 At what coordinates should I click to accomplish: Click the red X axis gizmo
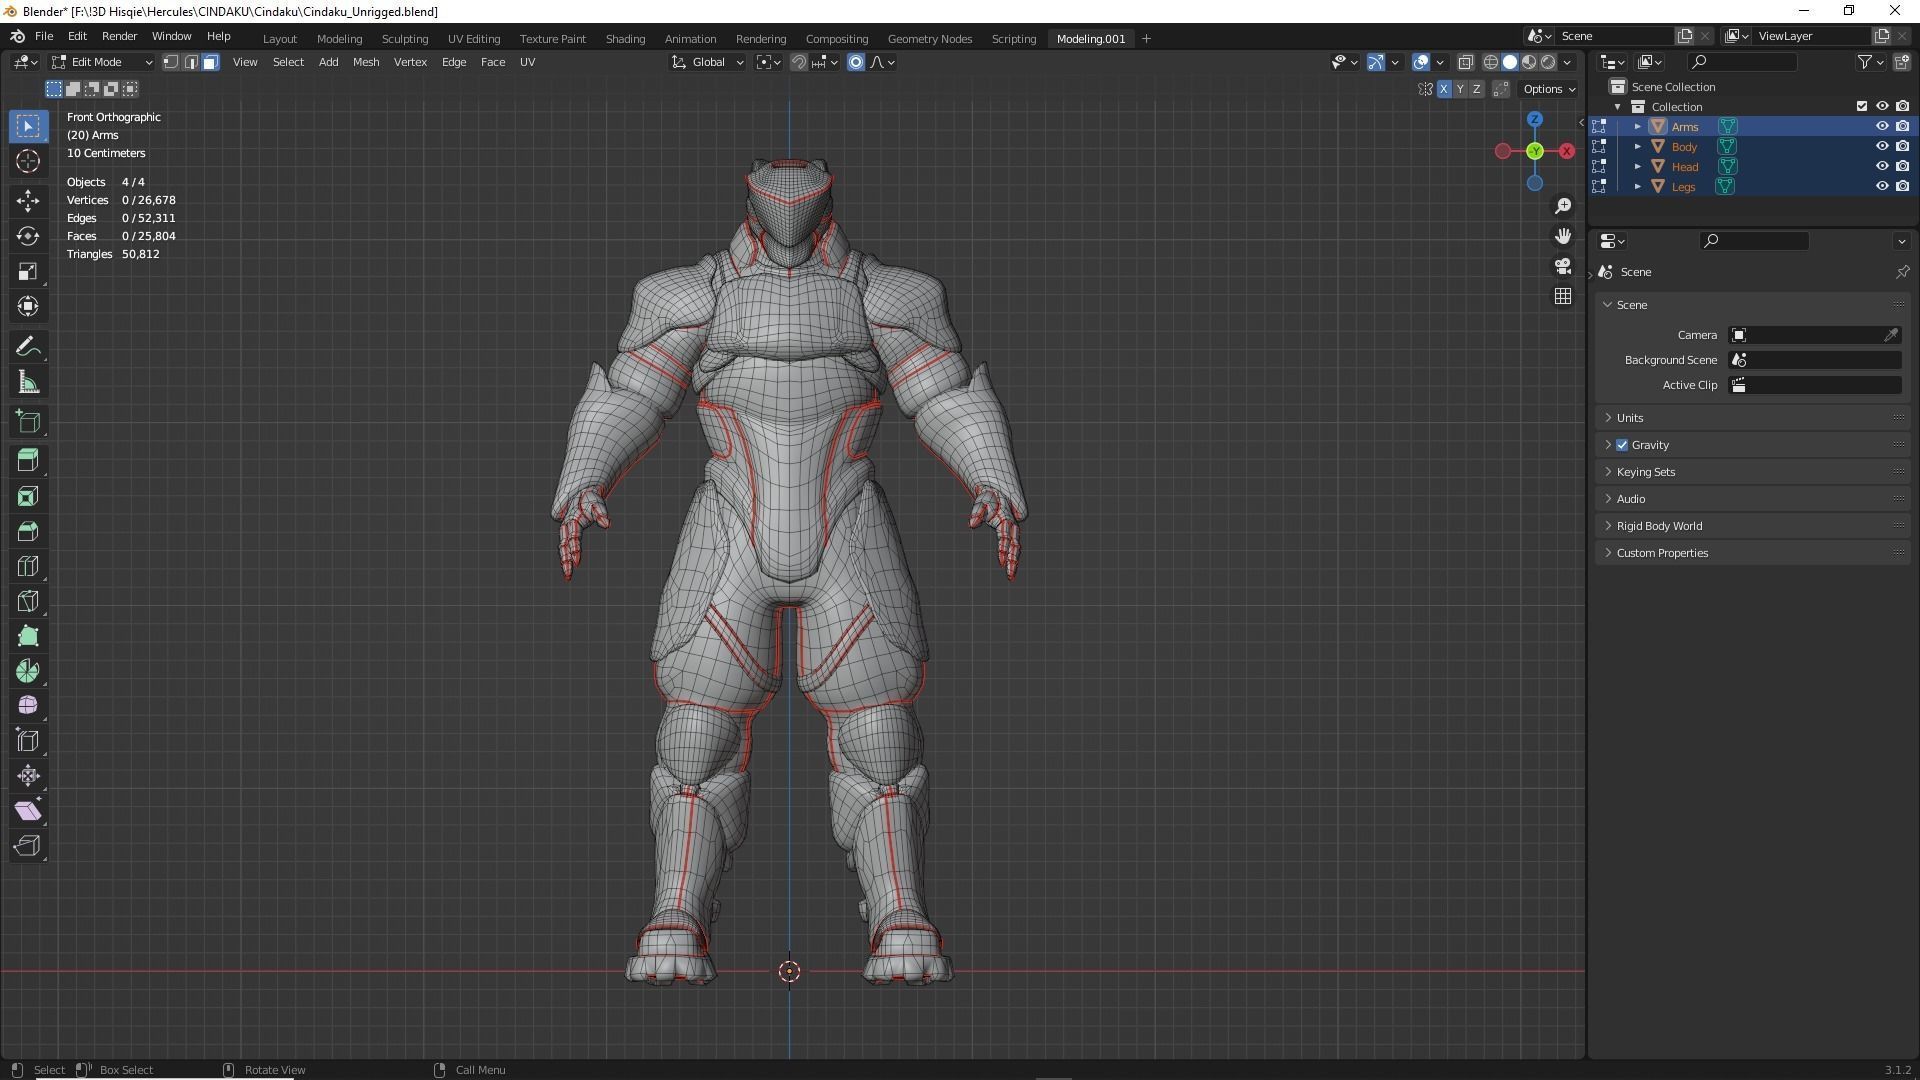pyautogui.click(x=1566, y=151)
